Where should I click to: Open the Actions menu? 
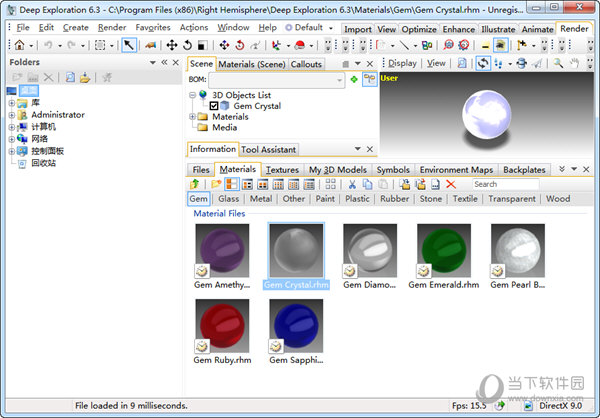click(194, 28)
